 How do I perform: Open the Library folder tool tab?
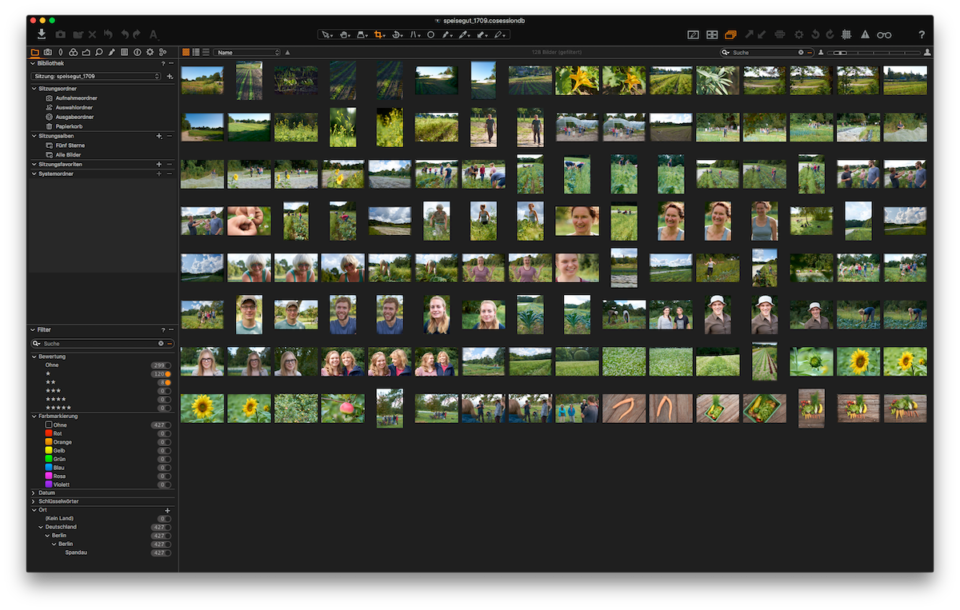(35, 53)
